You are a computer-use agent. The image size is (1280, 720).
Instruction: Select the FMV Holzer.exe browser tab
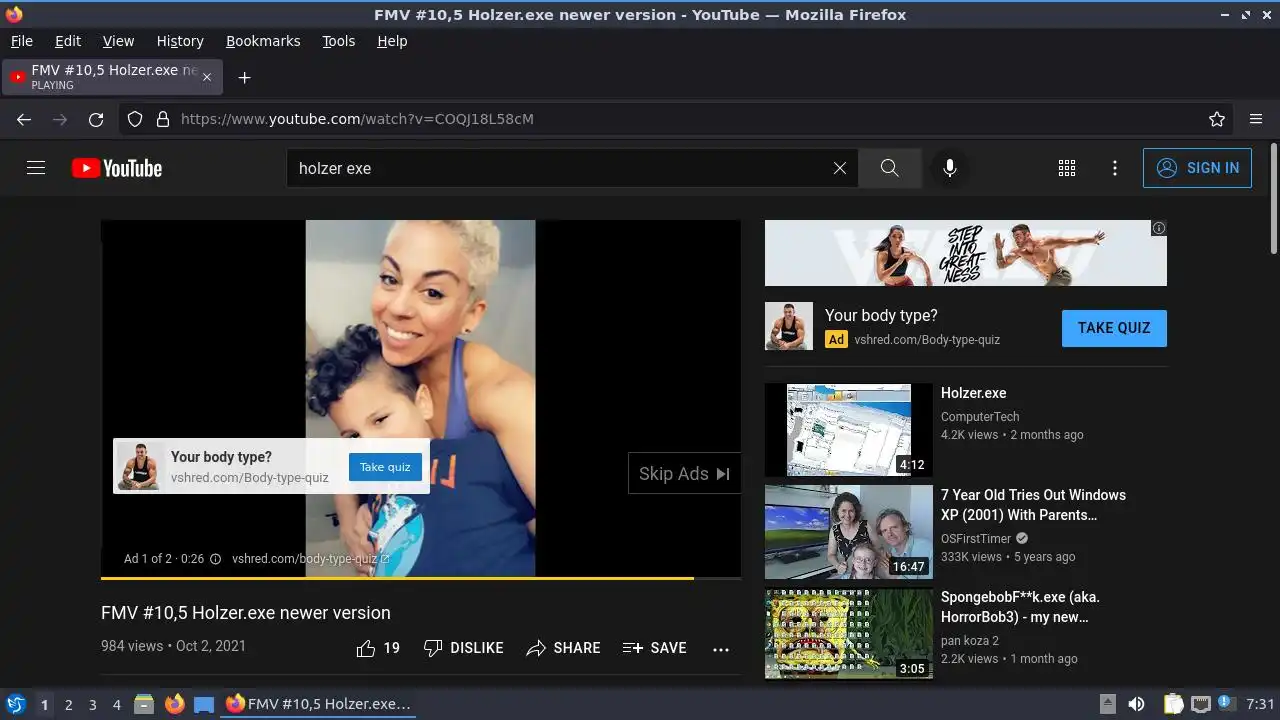pos(113,77)
